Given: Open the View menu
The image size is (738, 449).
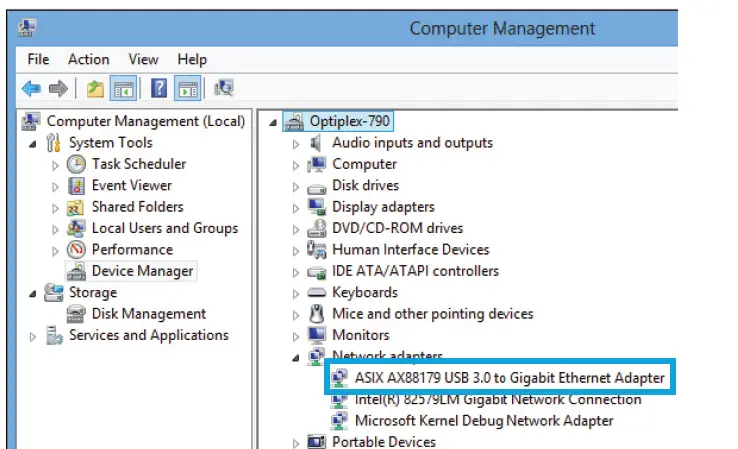Looking at the screenshot, I should 144,59.
